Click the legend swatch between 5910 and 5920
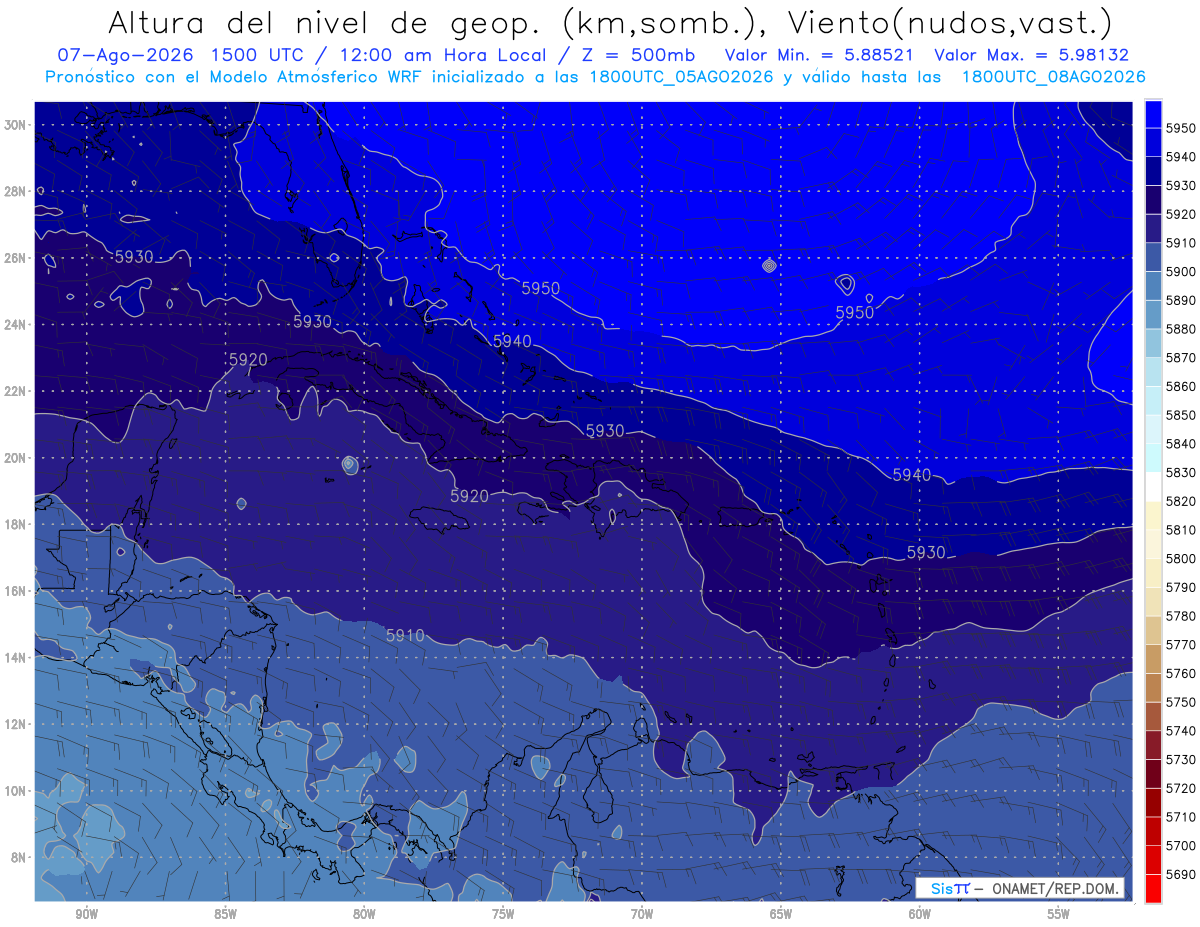Image resolution: width=1200 pixels, height=927 pixels. pyautogui.click(x=1153, y=229)
